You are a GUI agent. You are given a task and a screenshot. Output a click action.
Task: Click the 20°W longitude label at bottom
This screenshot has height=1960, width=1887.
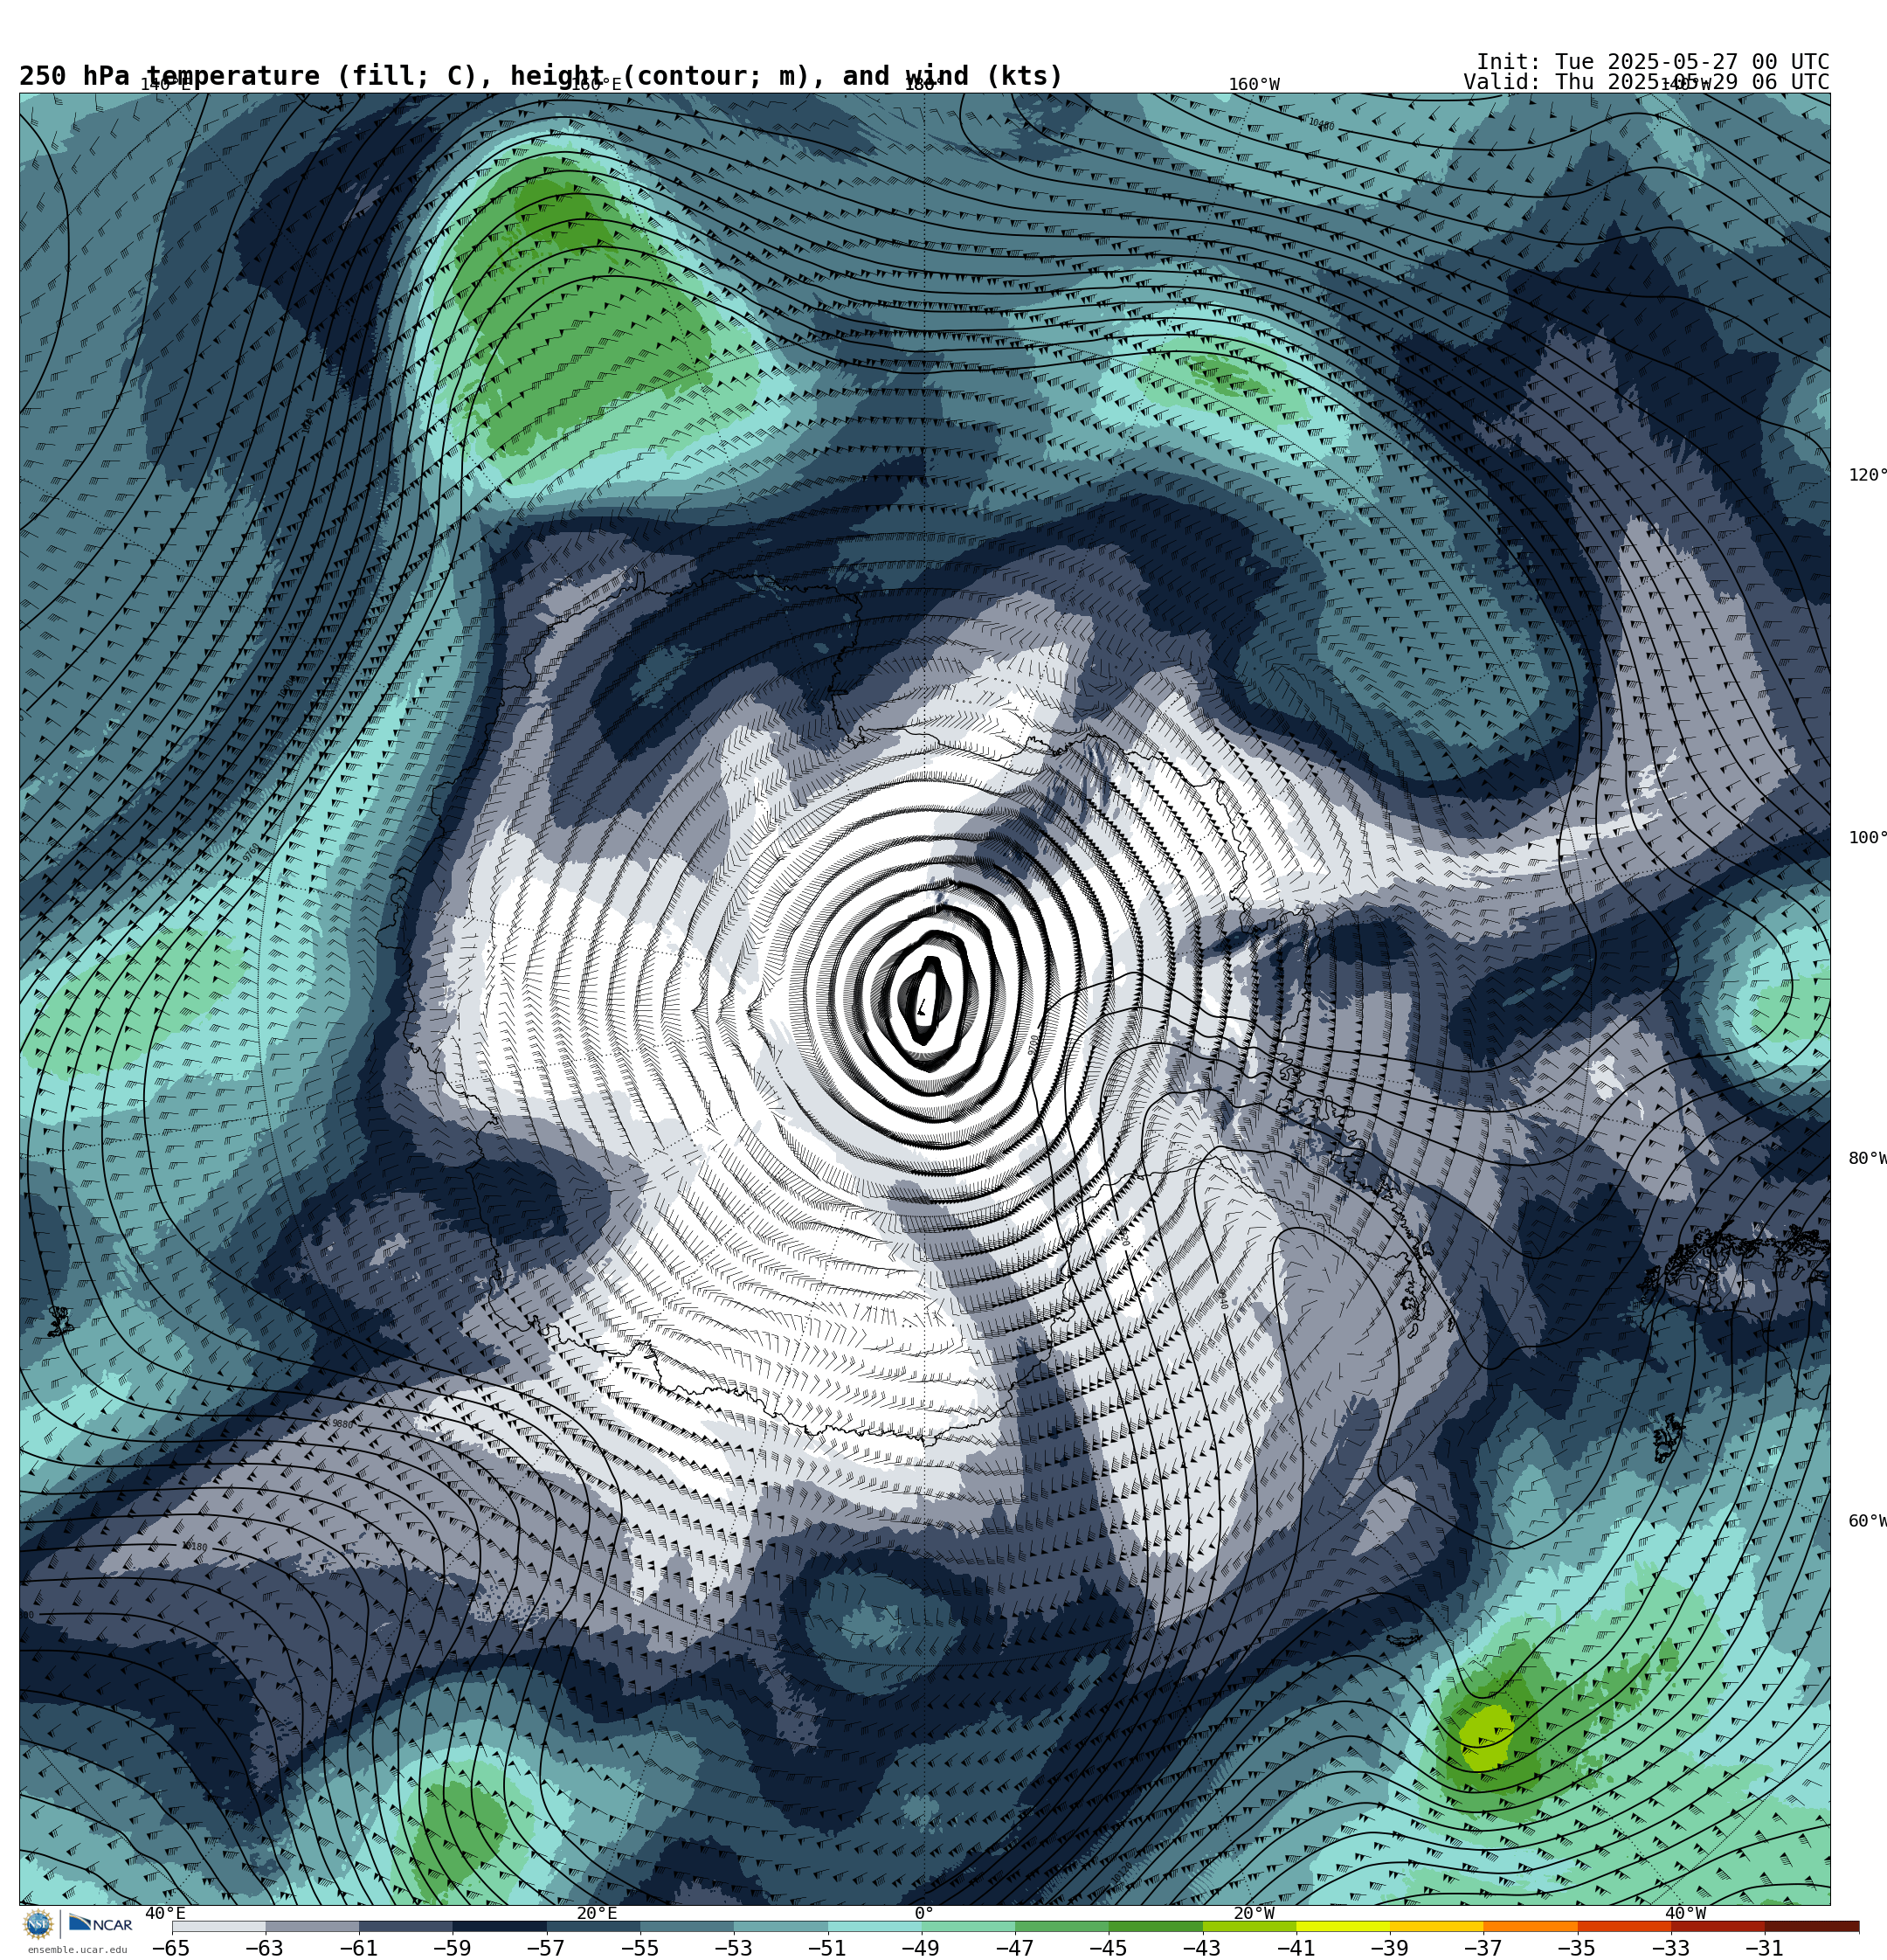point(1254,1913)
